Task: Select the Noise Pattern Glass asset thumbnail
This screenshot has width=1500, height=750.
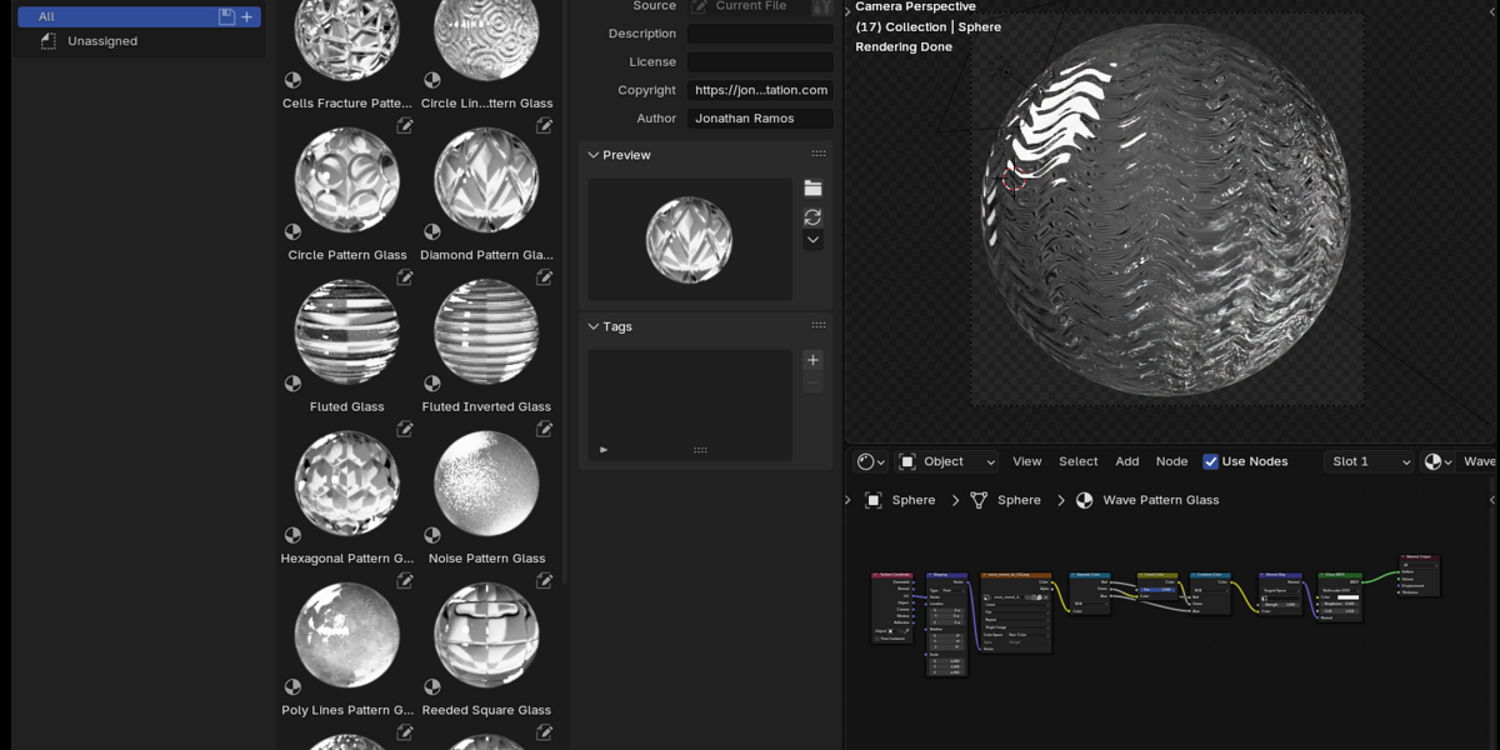Action: (487, 485)
